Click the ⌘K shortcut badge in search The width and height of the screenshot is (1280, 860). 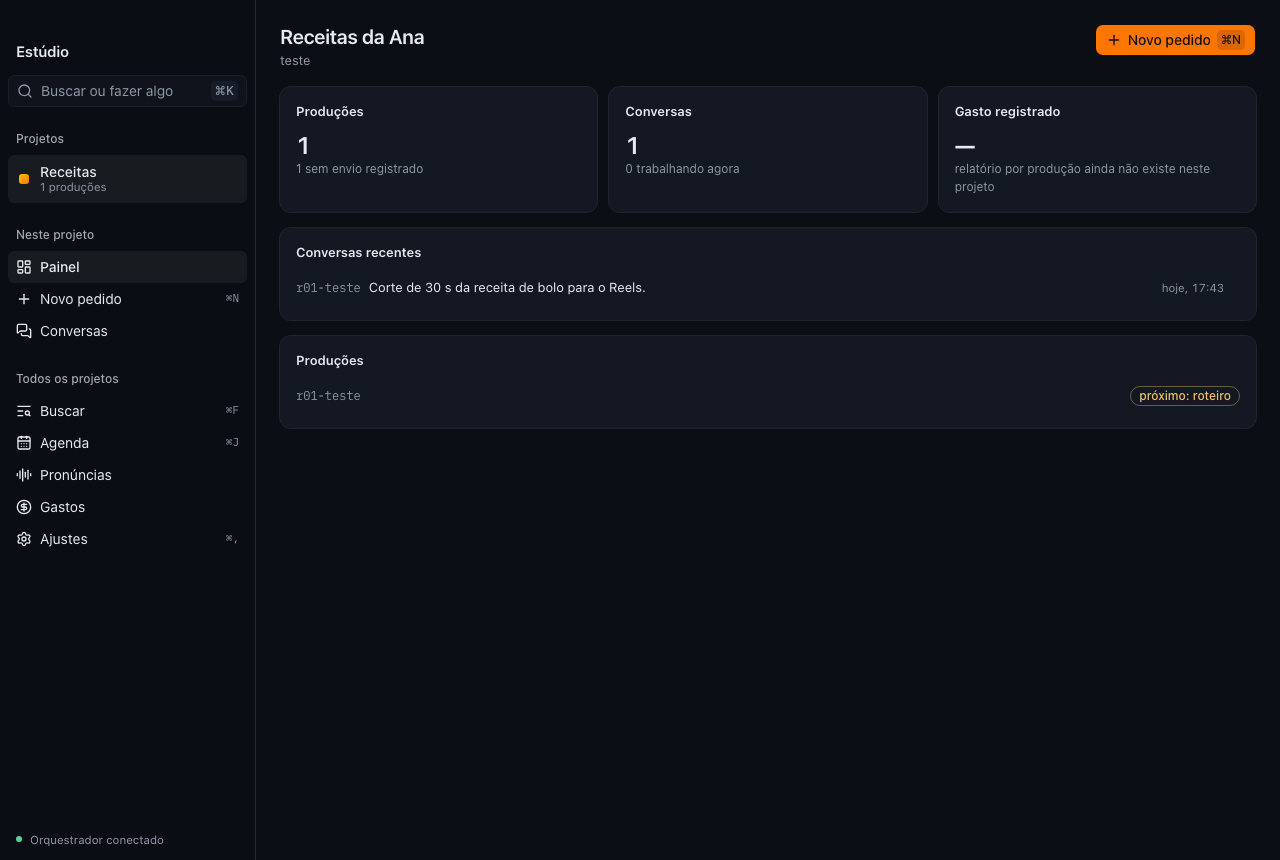point(224,91)
